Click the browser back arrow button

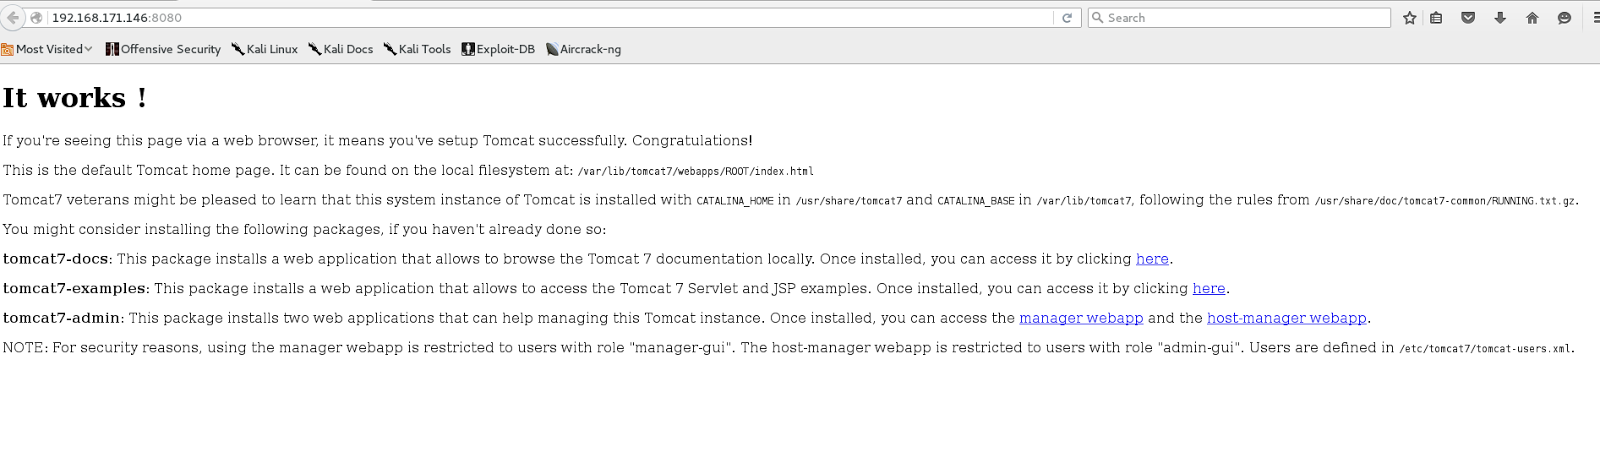click(x=13, y=18)
